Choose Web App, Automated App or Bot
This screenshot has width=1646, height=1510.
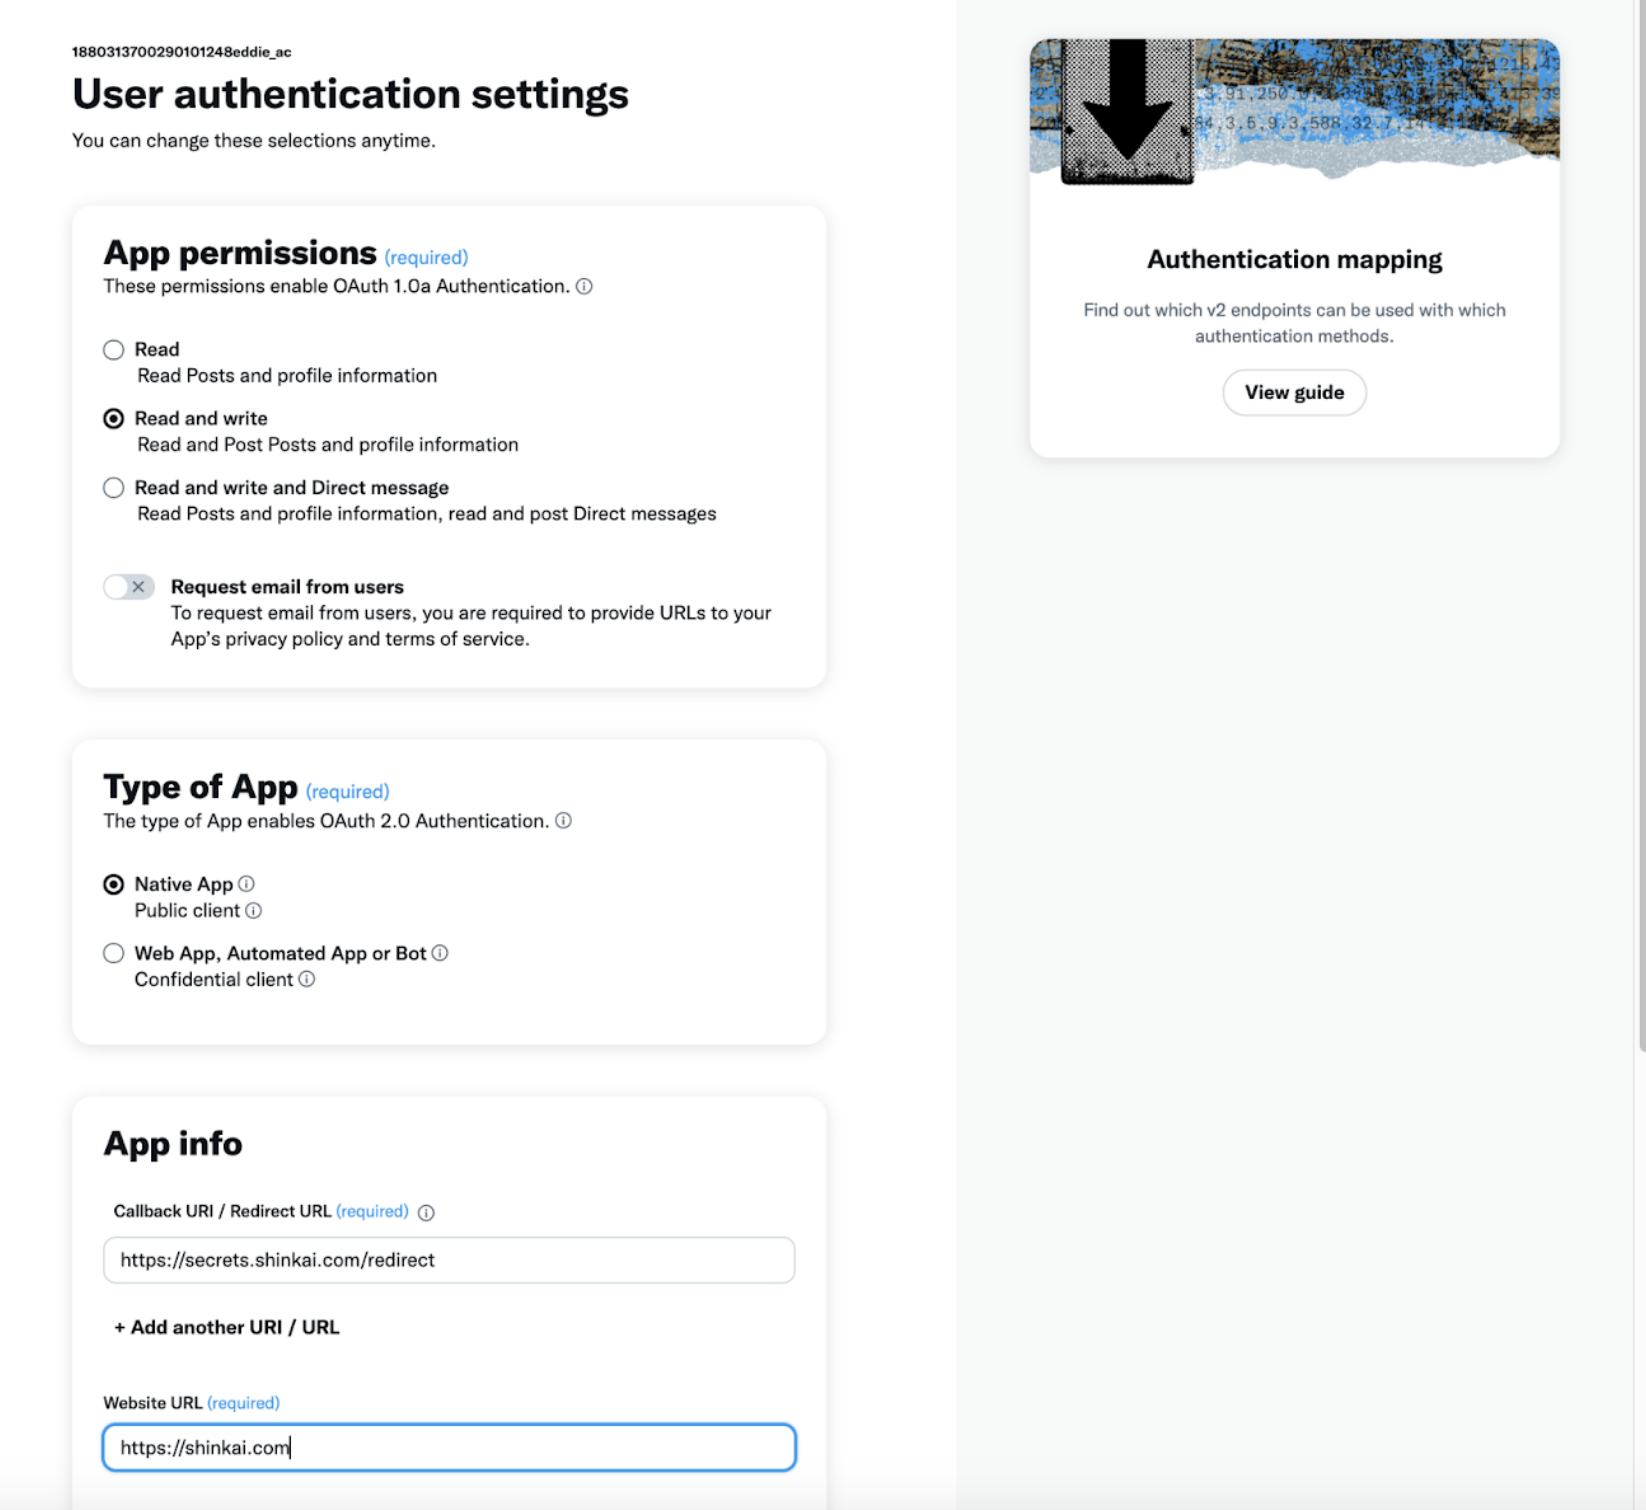[113, 953]
